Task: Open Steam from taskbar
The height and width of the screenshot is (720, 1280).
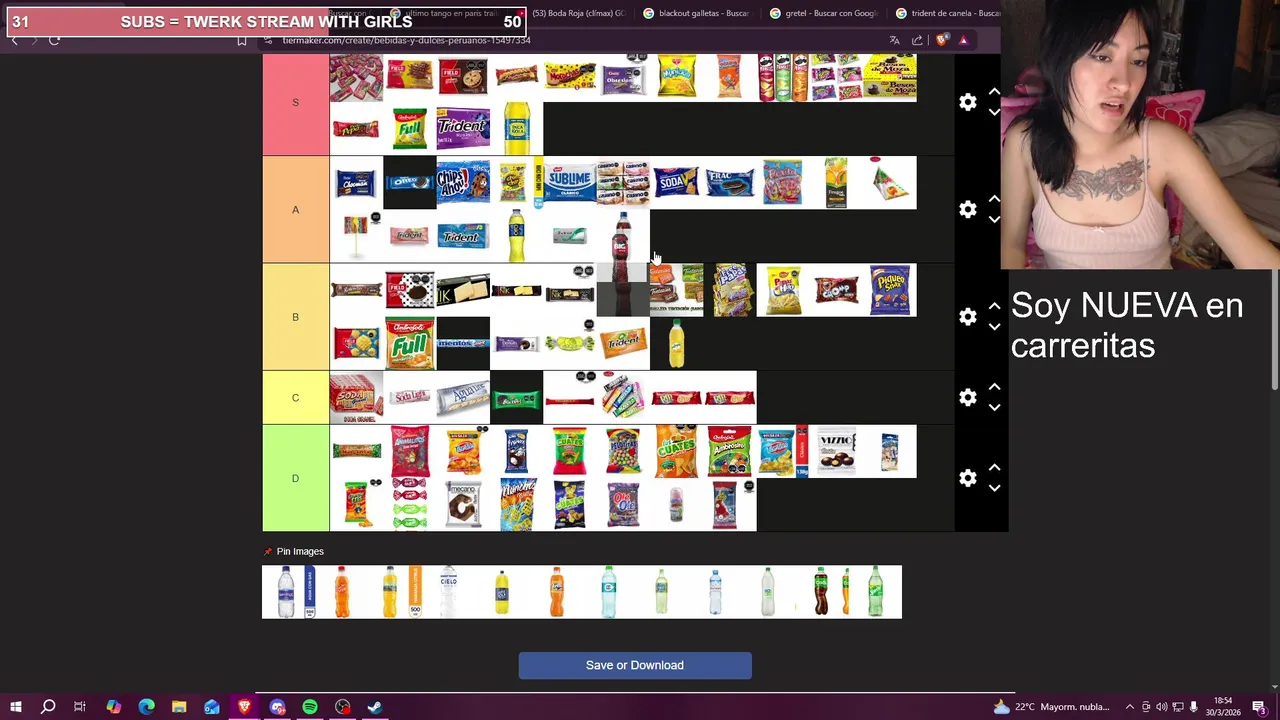Action: [x=375, y=707]
